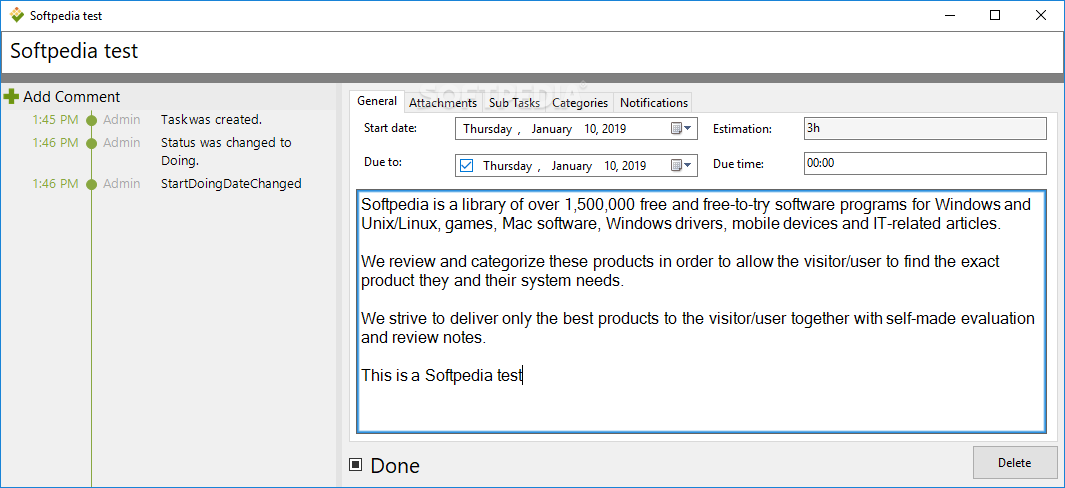Toggle the Done checkbox

[356, 465]
